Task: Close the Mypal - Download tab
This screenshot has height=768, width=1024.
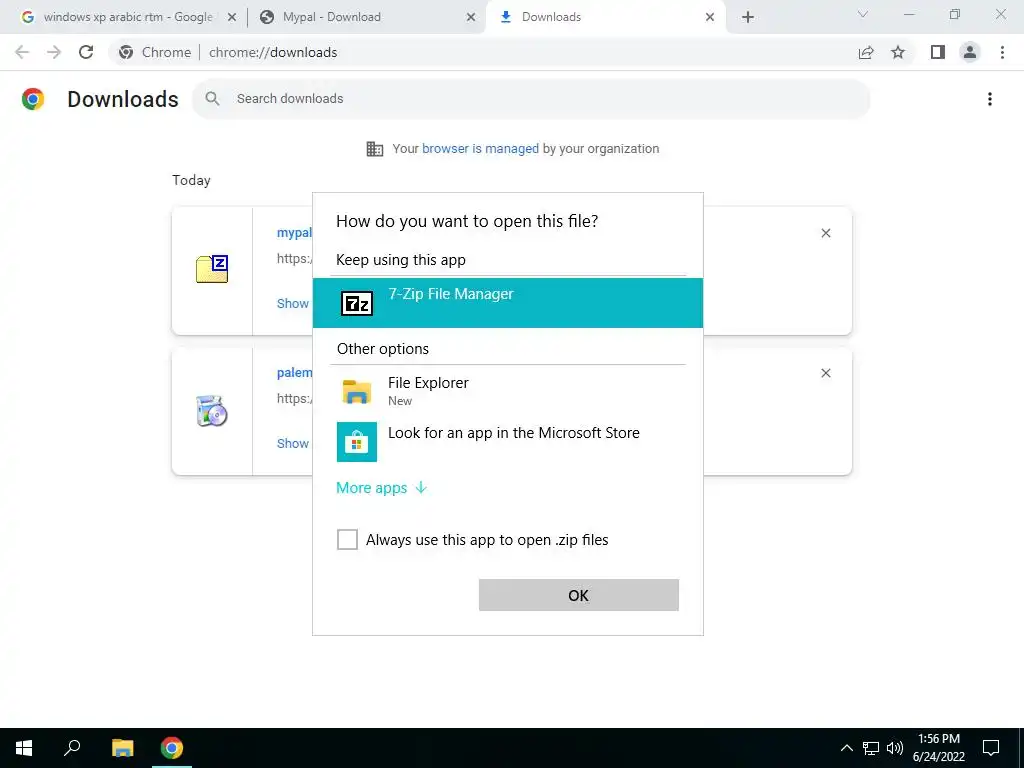Action: pos(471,18)
